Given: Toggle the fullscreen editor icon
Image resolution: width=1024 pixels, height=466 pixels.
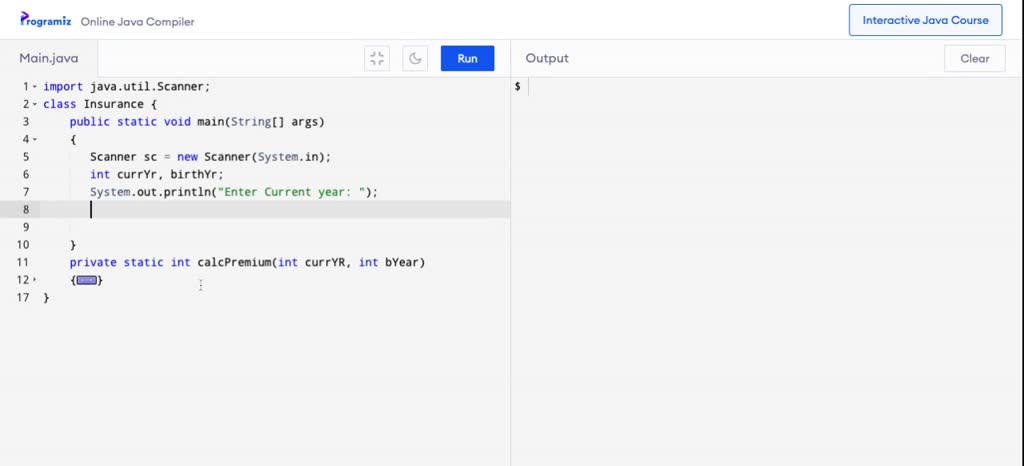Looking at the screenshot, I should click(377, 58).
